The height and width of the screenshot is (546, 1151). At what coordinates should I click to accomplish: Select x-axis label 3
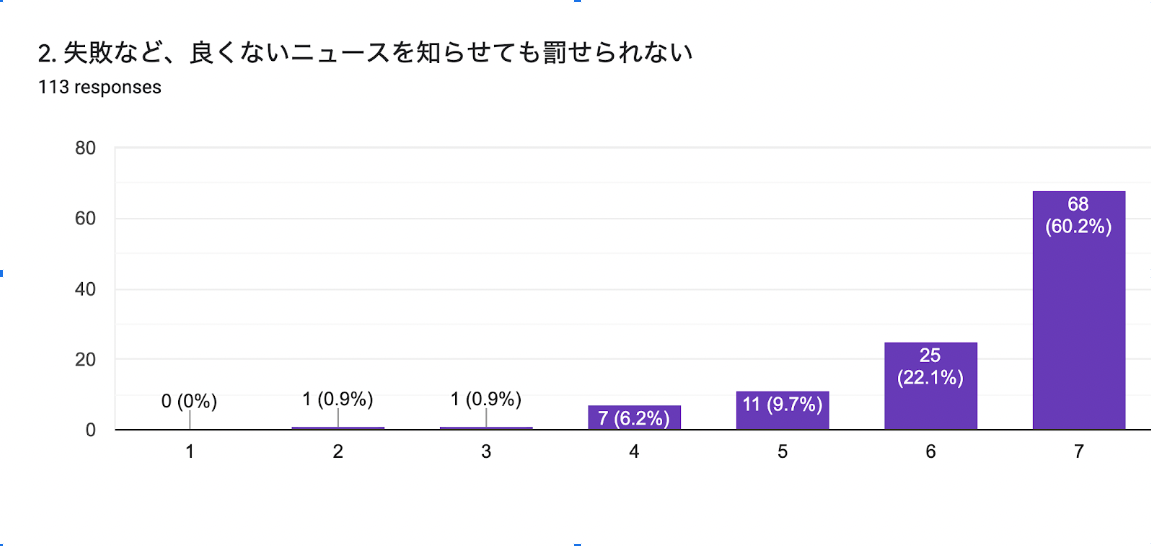pyautogui.click(x=486, y=452)
